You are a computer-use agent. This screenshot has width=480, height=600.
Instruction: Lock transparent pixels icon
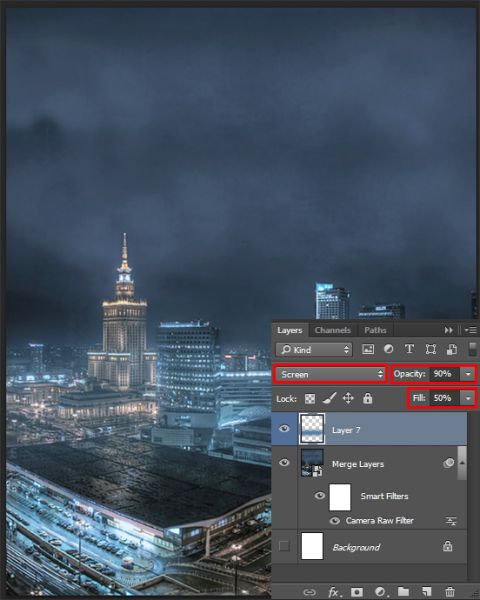(310, 399)
